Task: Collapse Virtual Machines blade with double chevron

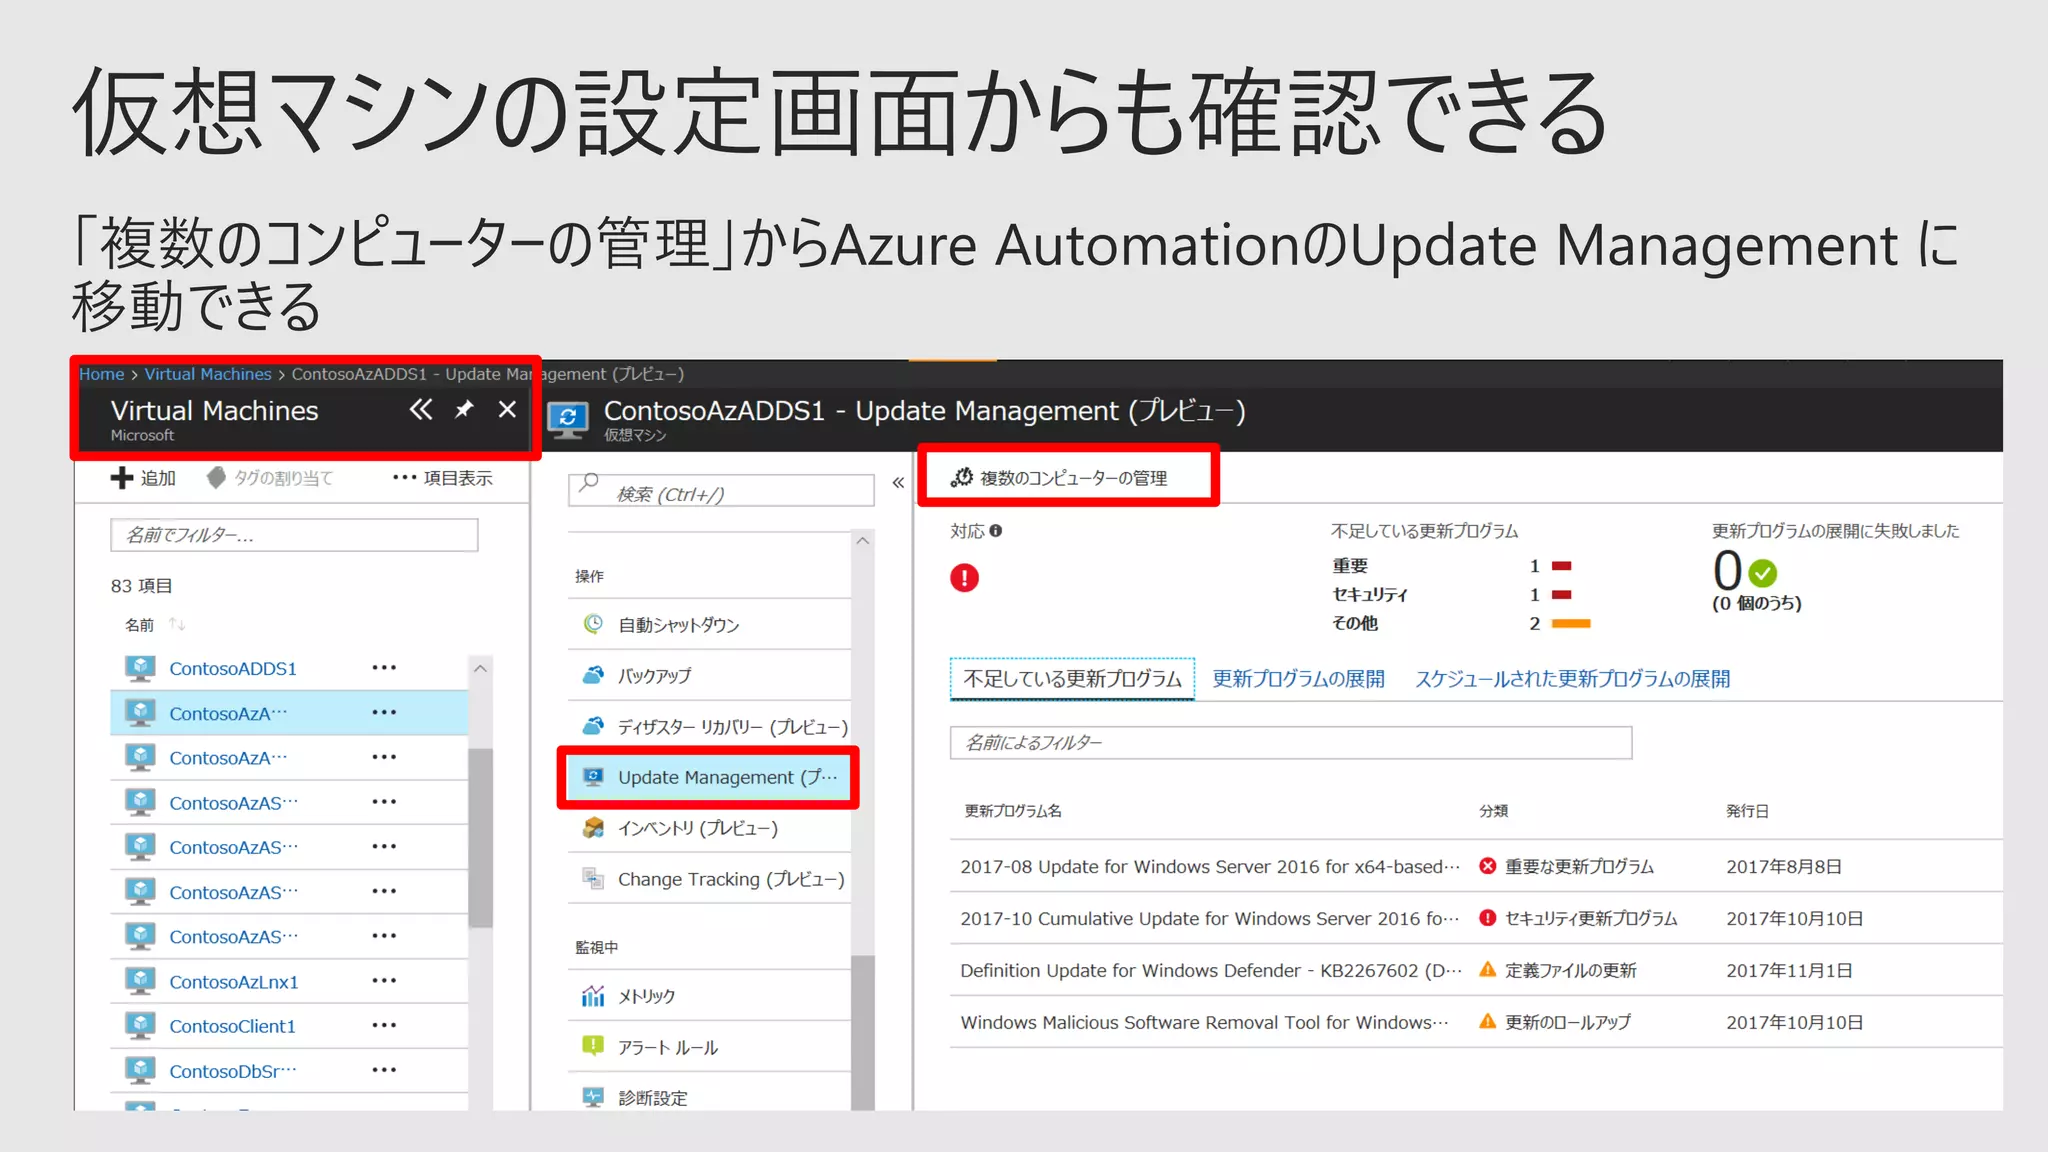Action: pyautogui.click(x=421, y=410)
